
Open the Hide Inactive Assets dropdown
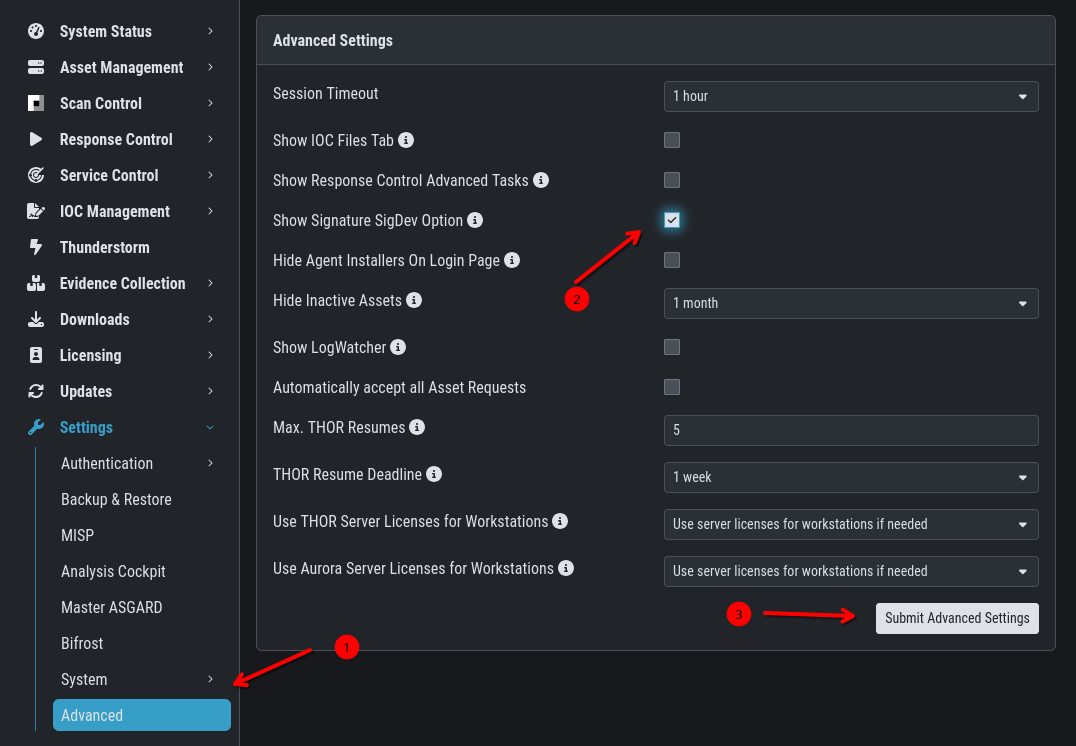(x=851, y=303)
